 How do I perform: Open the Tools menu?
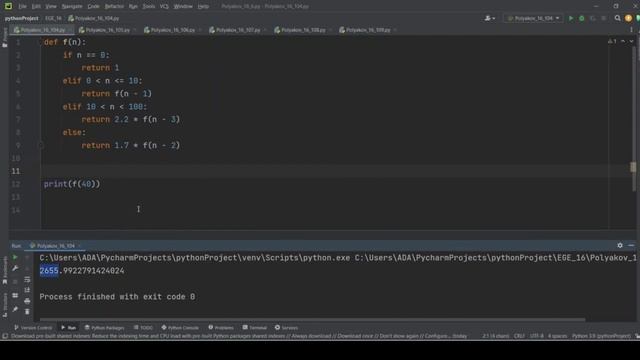149,7
